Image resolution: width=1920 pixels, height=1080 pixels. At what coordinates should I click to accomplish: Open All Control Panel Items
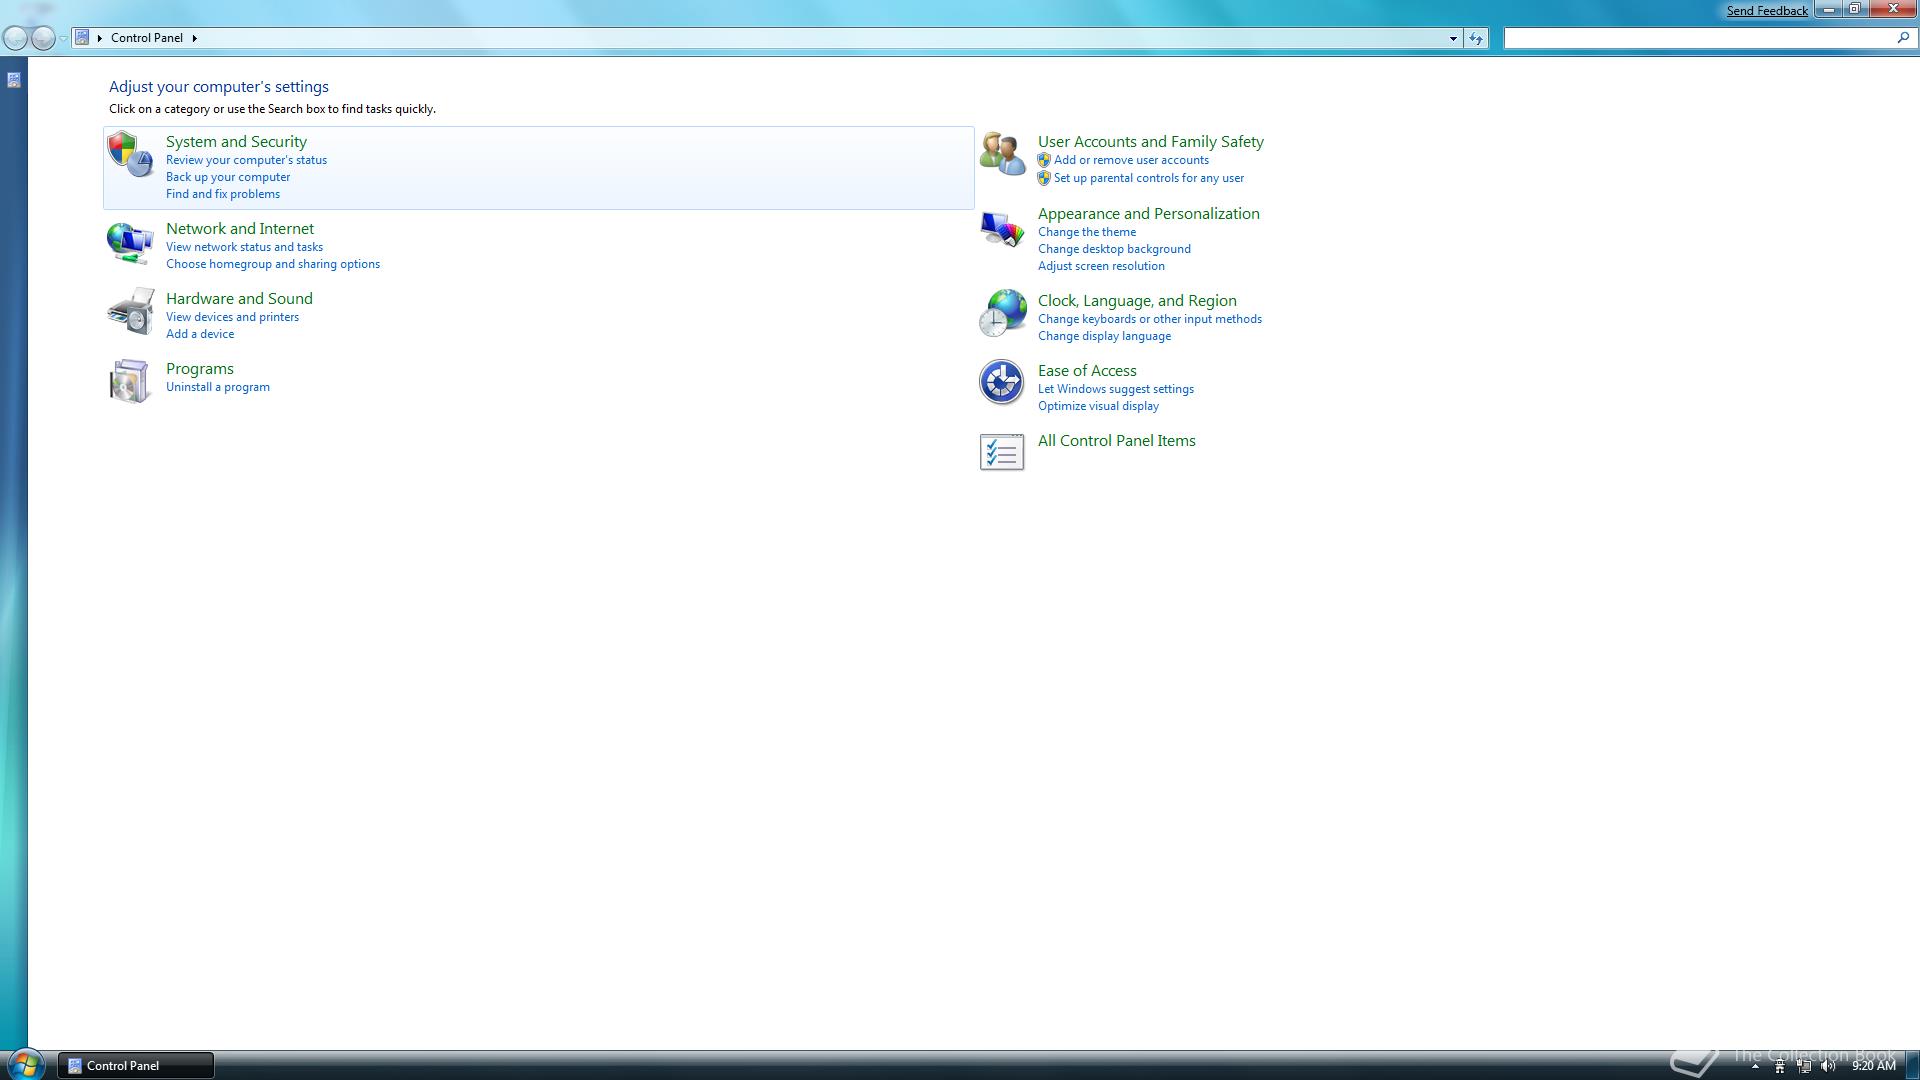pyautogui.click(x=1117, y=441)
